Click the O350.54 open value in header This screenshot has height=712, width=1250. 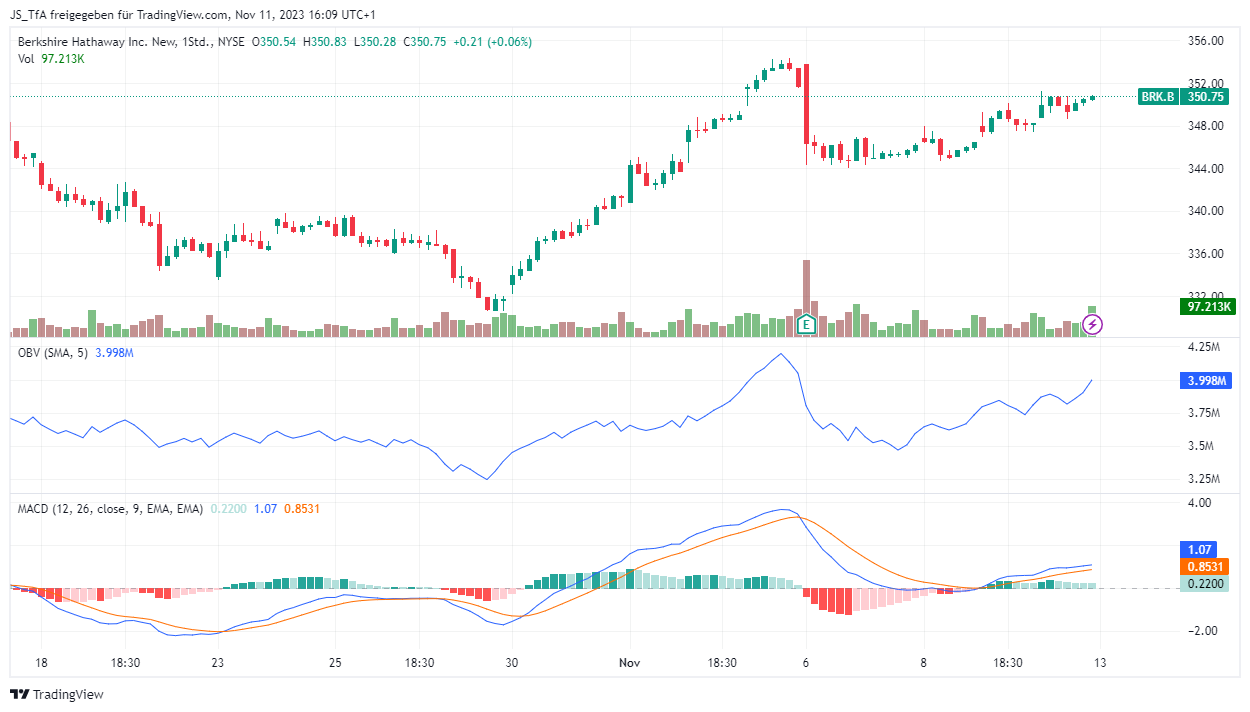pyautogui.click(x=274, y=42)
